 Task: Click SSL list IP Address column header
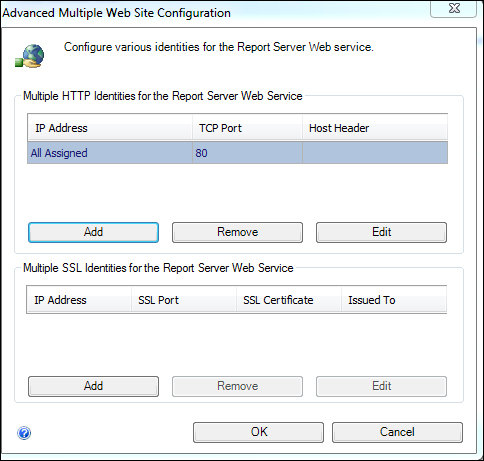[79, 300]
